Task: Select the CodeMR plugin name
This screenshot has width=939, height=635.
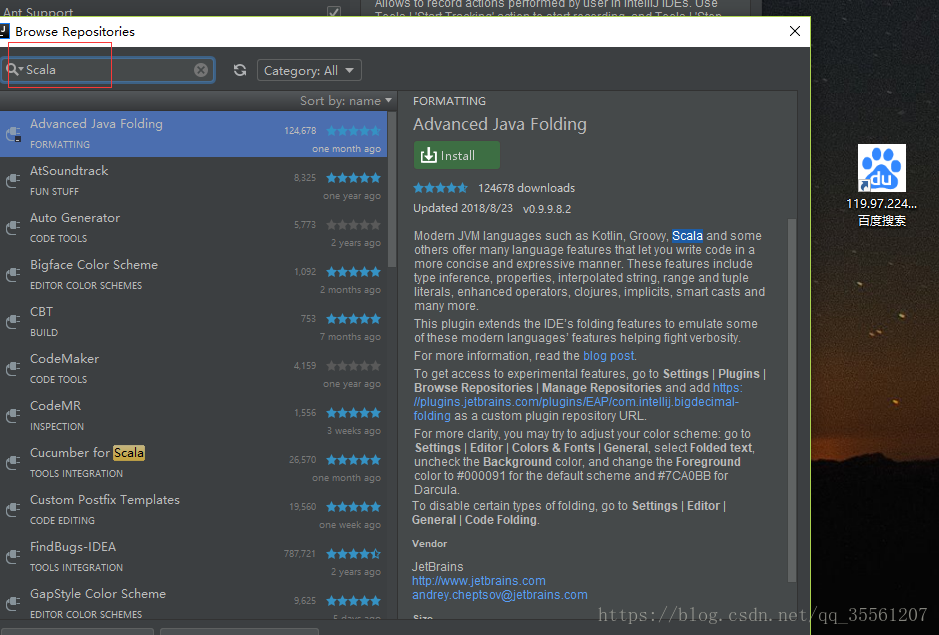Action: (x=55, y=406)
